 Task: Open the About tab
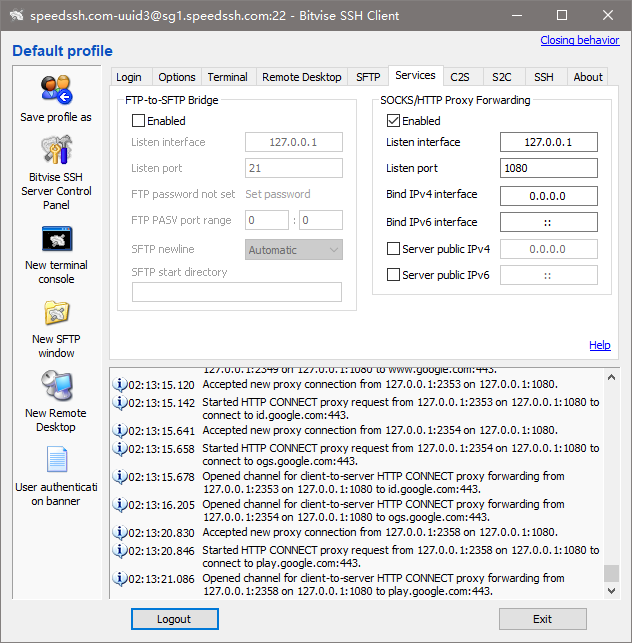588,77
